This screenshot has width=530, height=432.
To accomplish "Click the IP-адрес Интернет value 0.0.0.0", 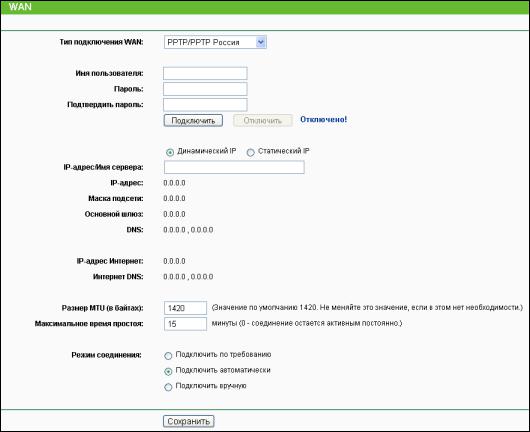I will coord(174,261).
